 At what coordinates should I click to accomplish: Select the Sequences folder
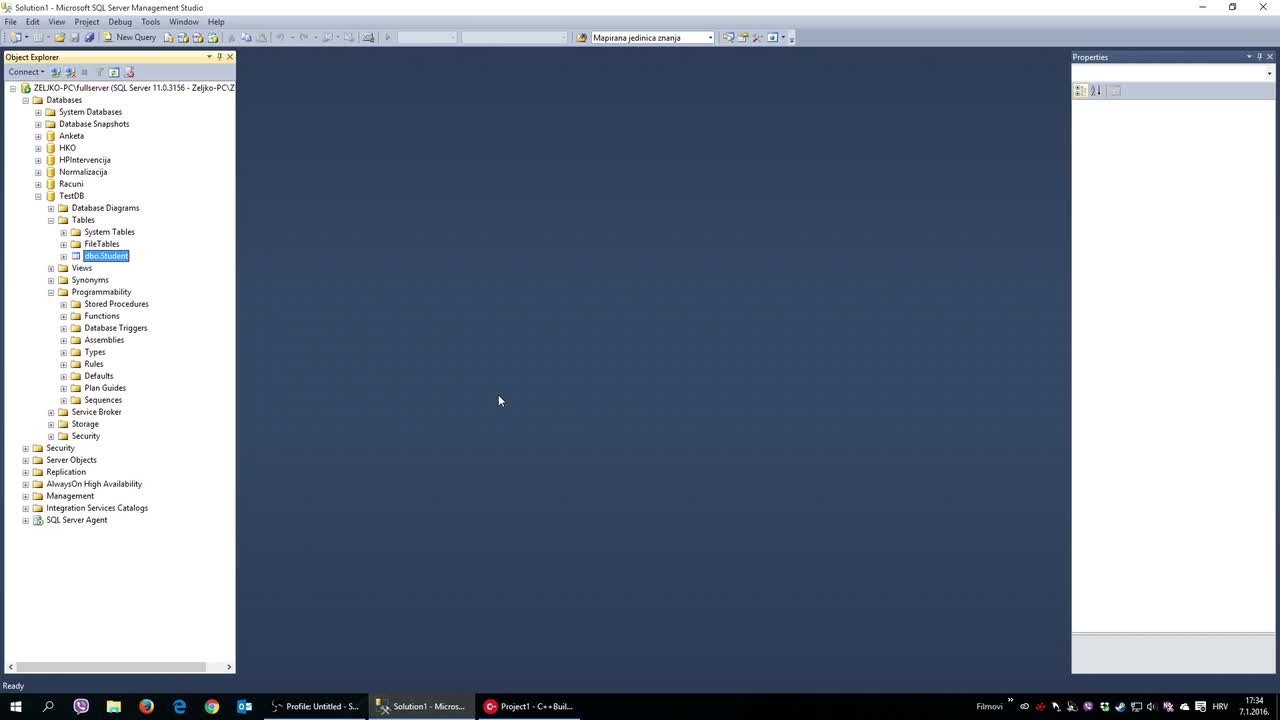point(103,400)
